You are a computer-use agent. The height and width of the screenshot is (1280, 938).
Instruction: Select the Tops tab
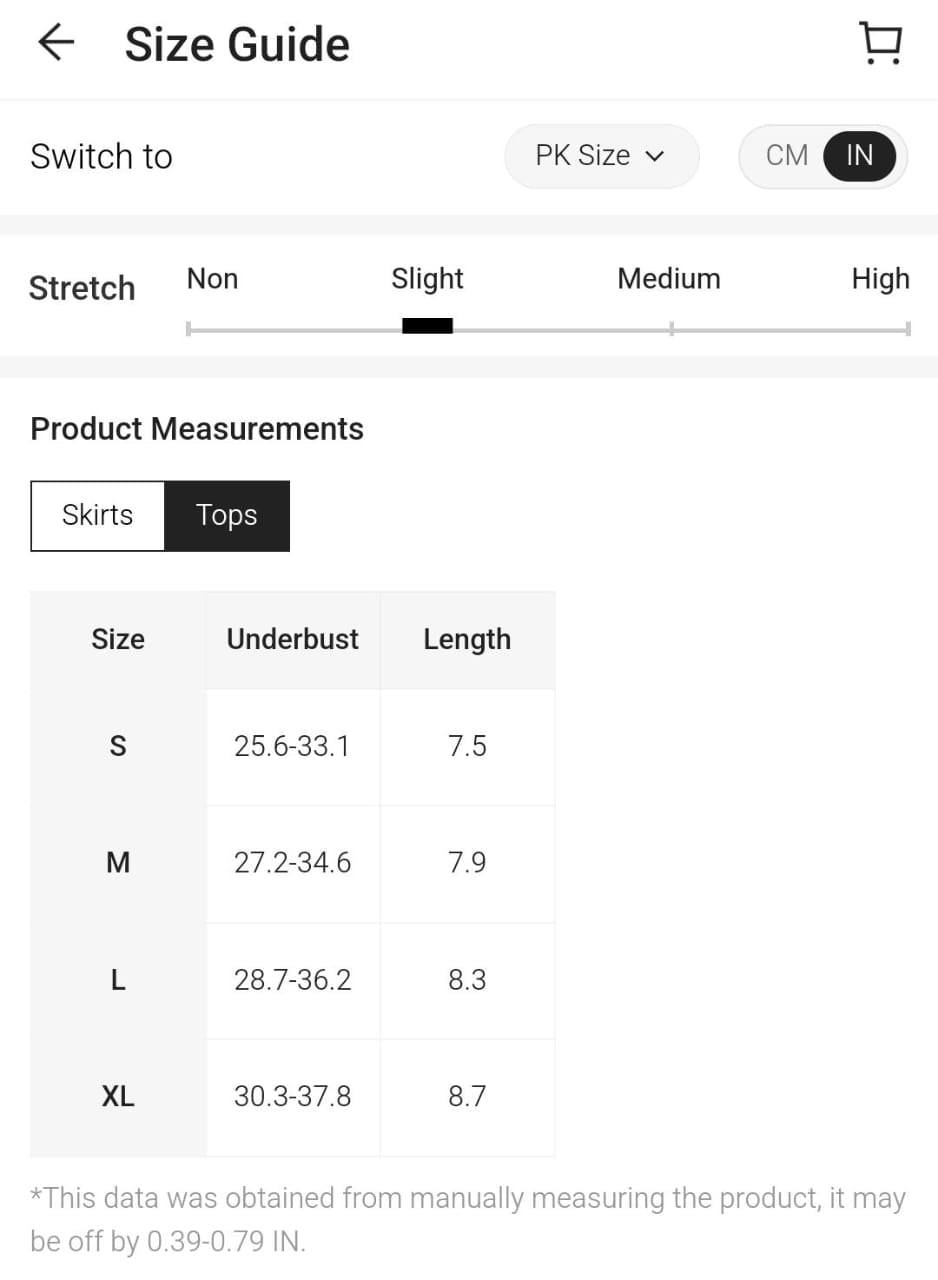point(227,515)
